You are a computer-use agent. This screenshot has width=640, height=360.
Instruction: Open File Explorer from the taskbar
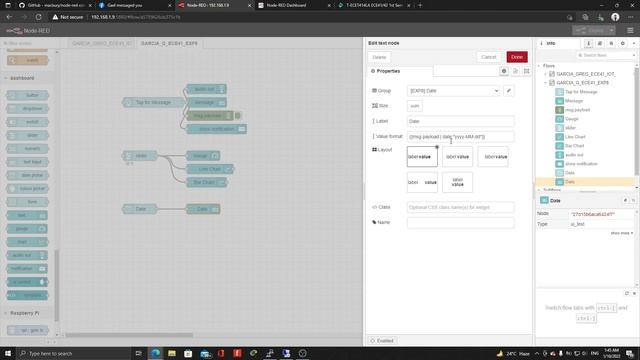point(172,353)
